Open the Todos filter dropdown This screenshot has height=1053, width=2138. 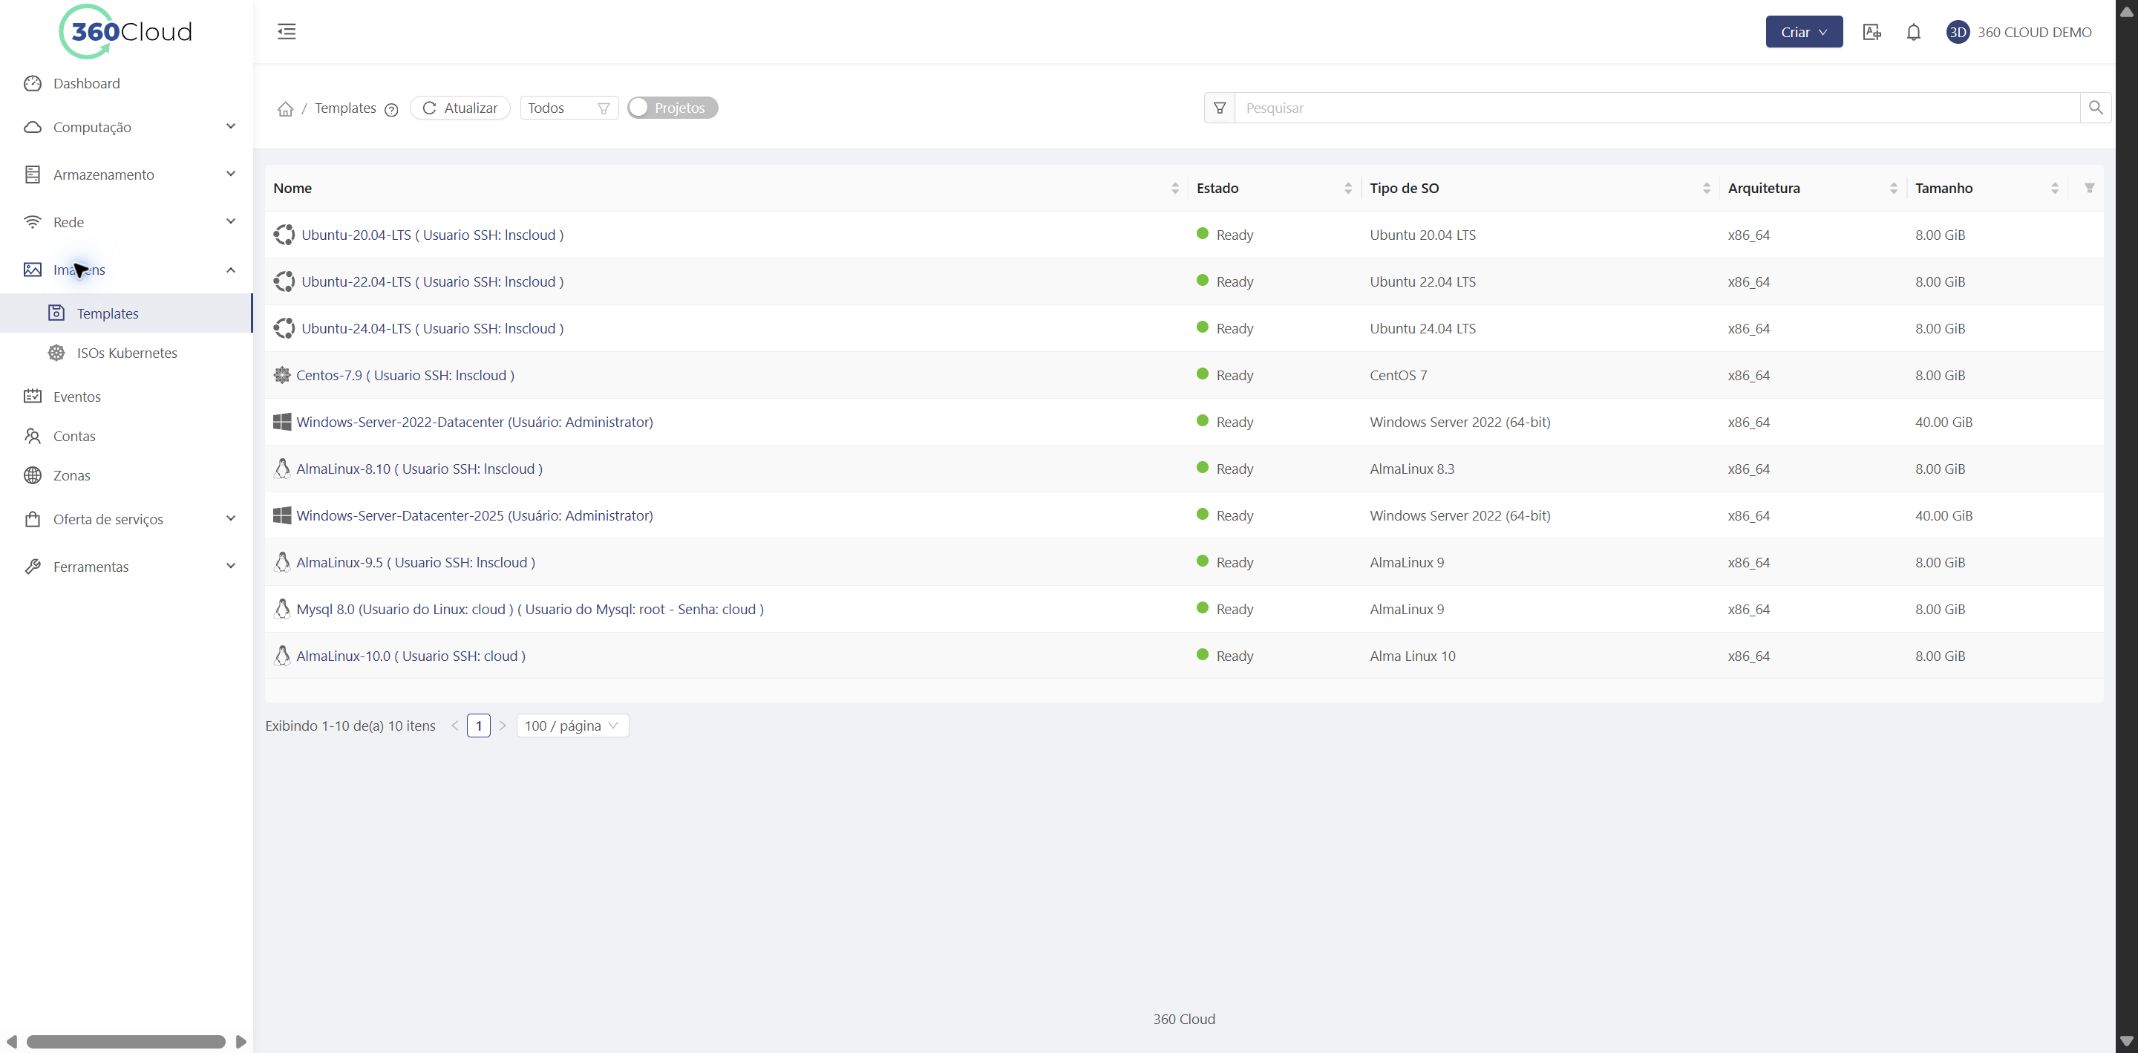click(568, 108)
